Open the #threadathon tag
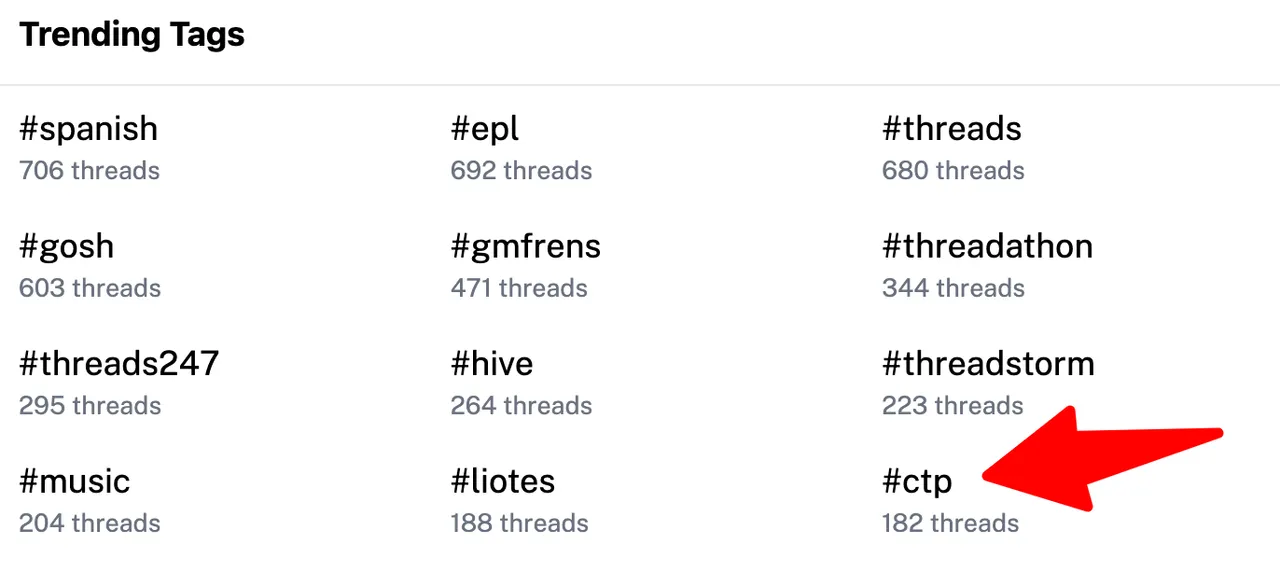The width and height of the screenshot is (1280, 573). point(987,246)
